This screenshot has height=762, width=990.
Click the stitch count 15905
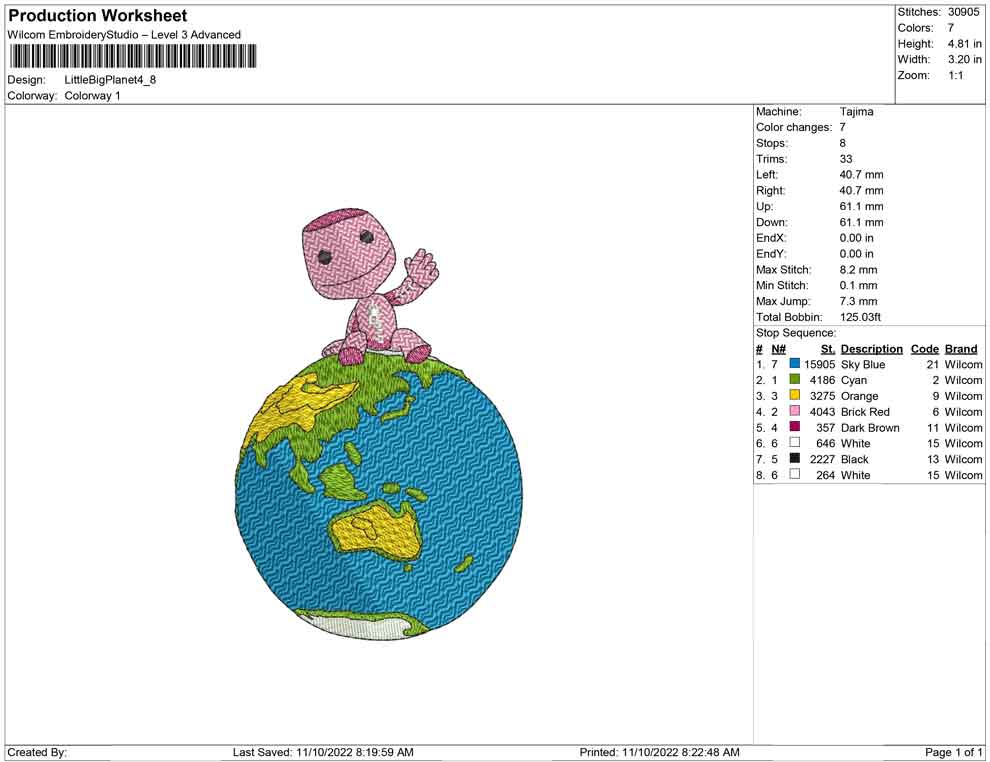pyautogui.click(x=819, y=364)
